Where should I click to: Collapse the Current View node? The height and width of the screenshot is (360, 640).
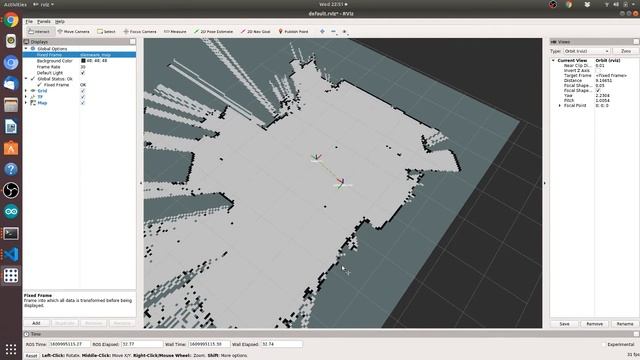point(554,60)
